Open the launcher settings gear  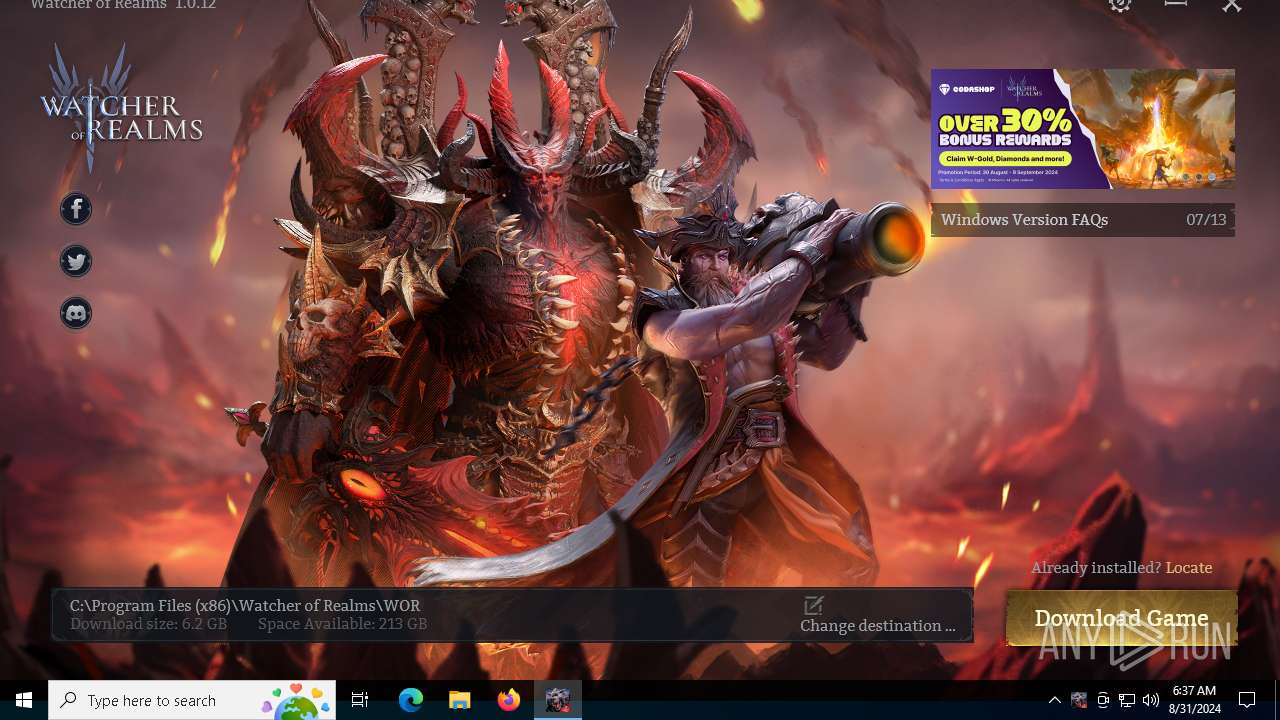point(1120,5)
